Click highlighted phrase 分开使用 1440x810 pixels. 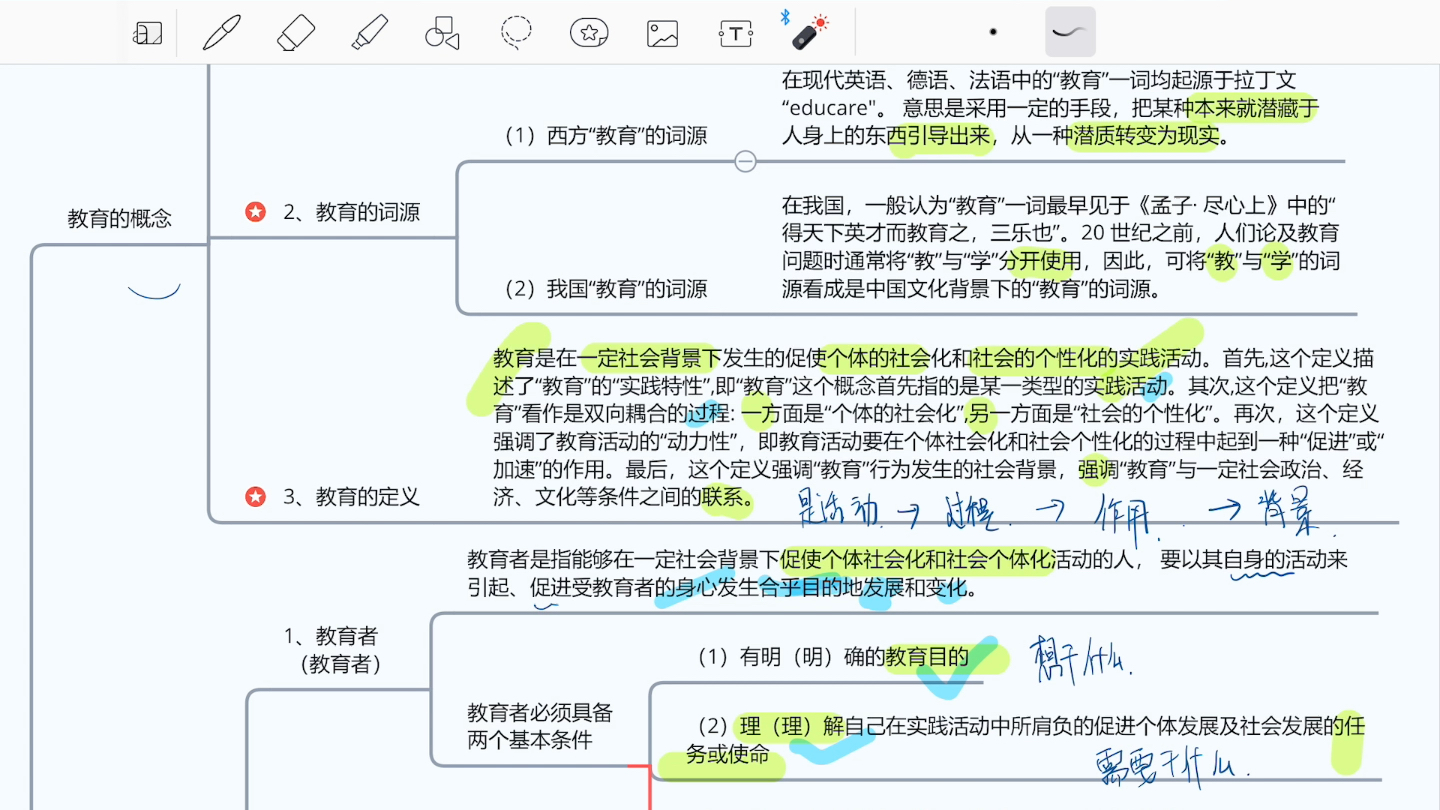click(1040, 262)
